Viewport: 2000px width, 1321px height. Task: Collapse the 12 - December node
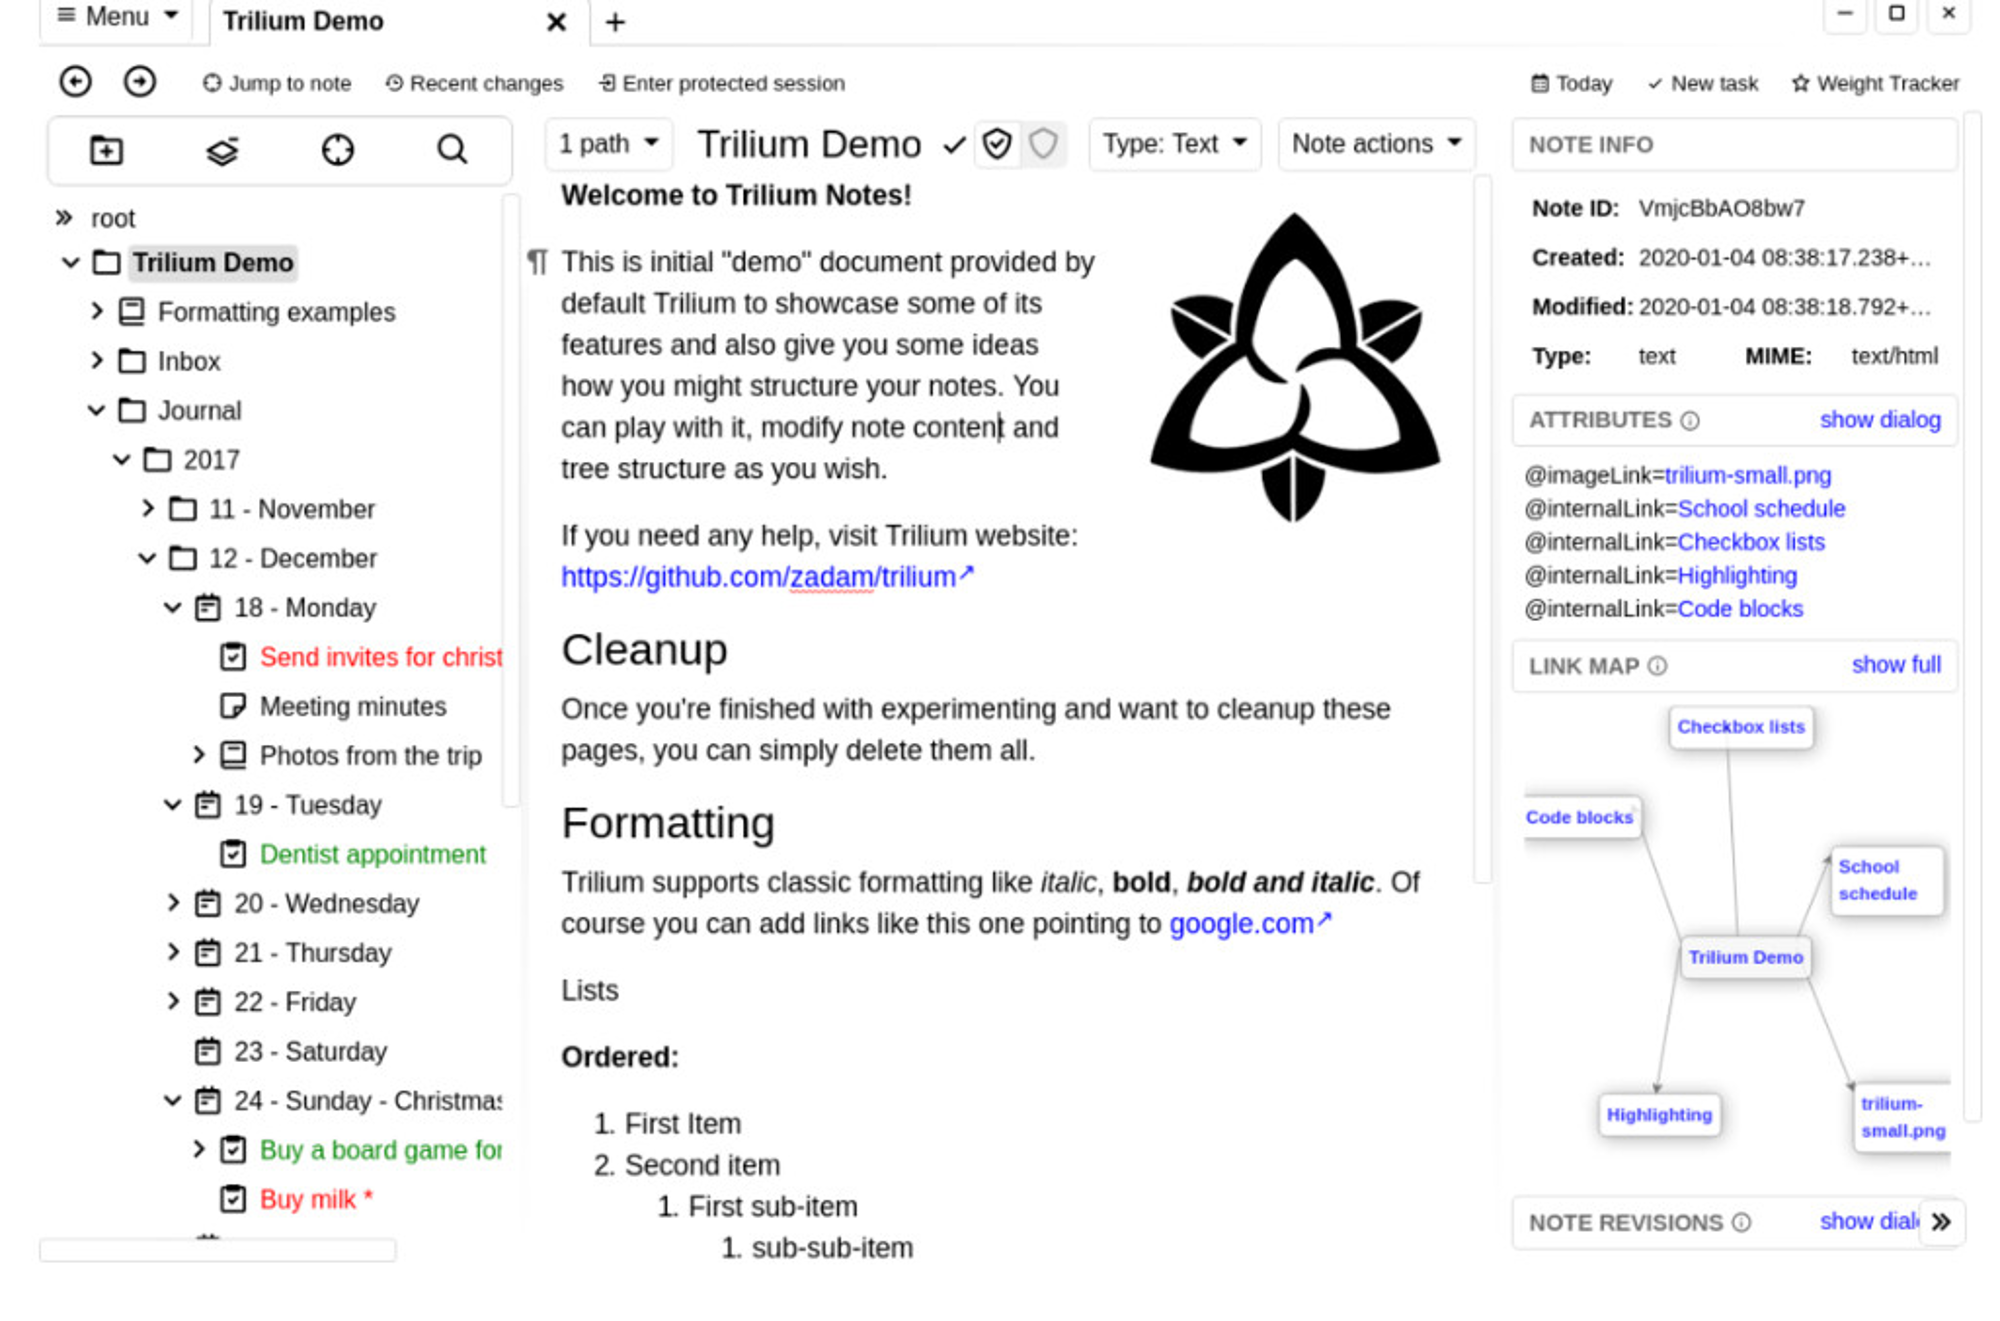click(147, 558)
